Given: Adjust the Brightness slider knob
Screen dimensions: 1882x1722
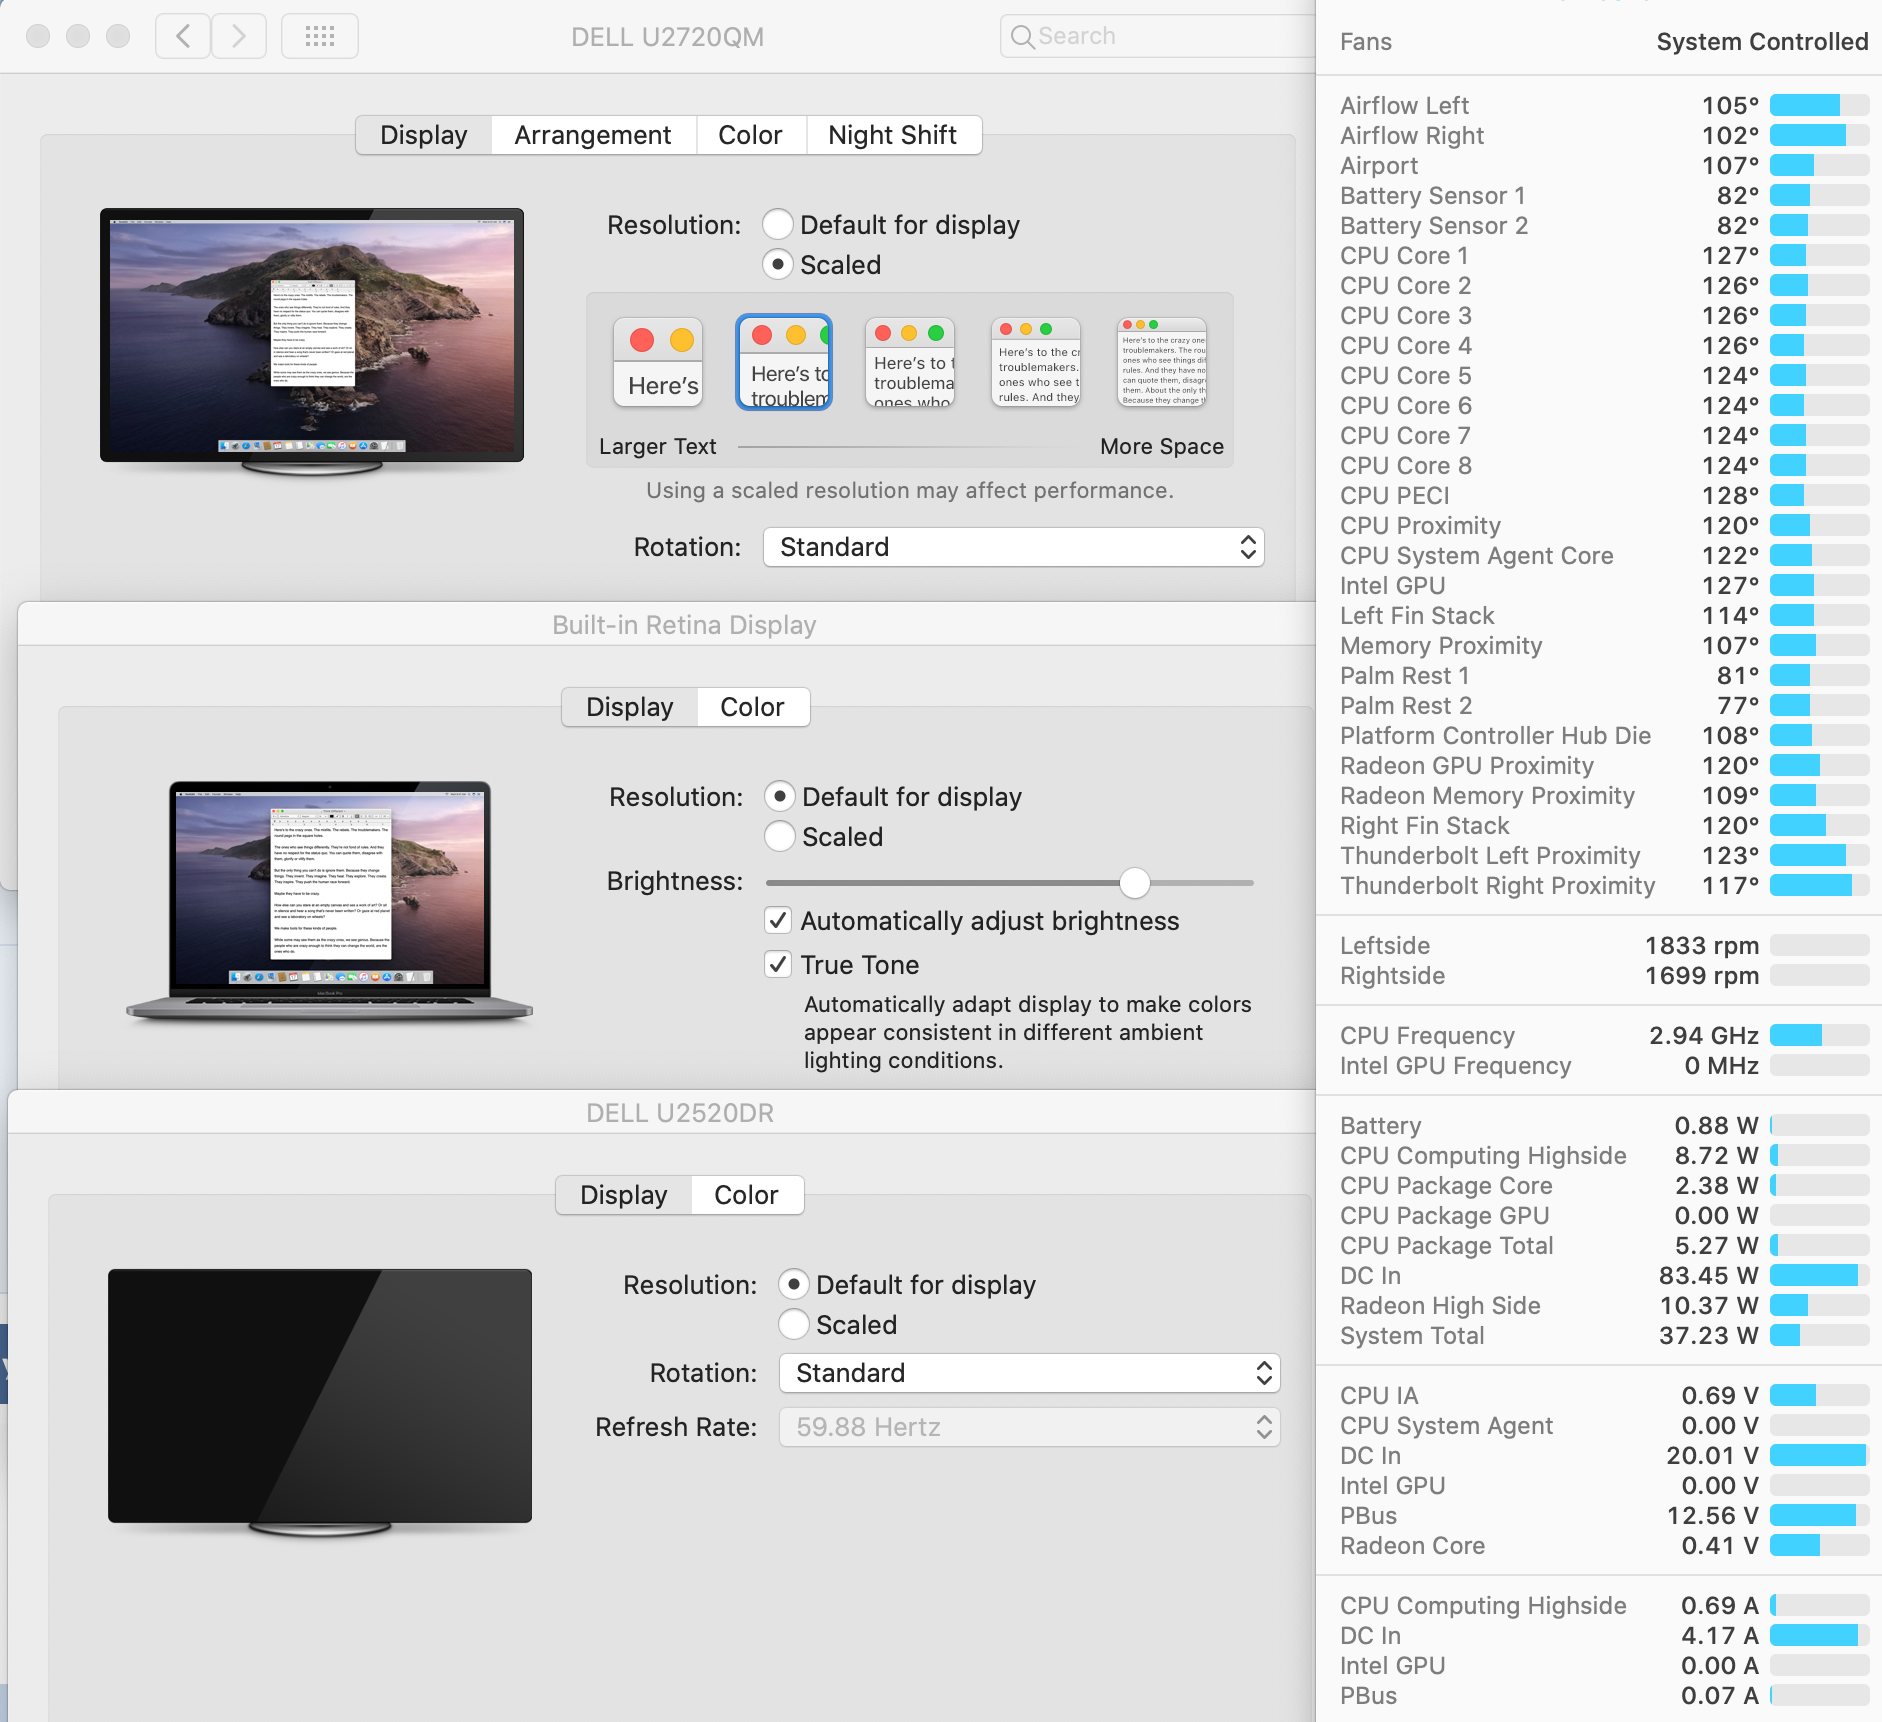Looking at the screenshot, I should (x=1135, y=882).
